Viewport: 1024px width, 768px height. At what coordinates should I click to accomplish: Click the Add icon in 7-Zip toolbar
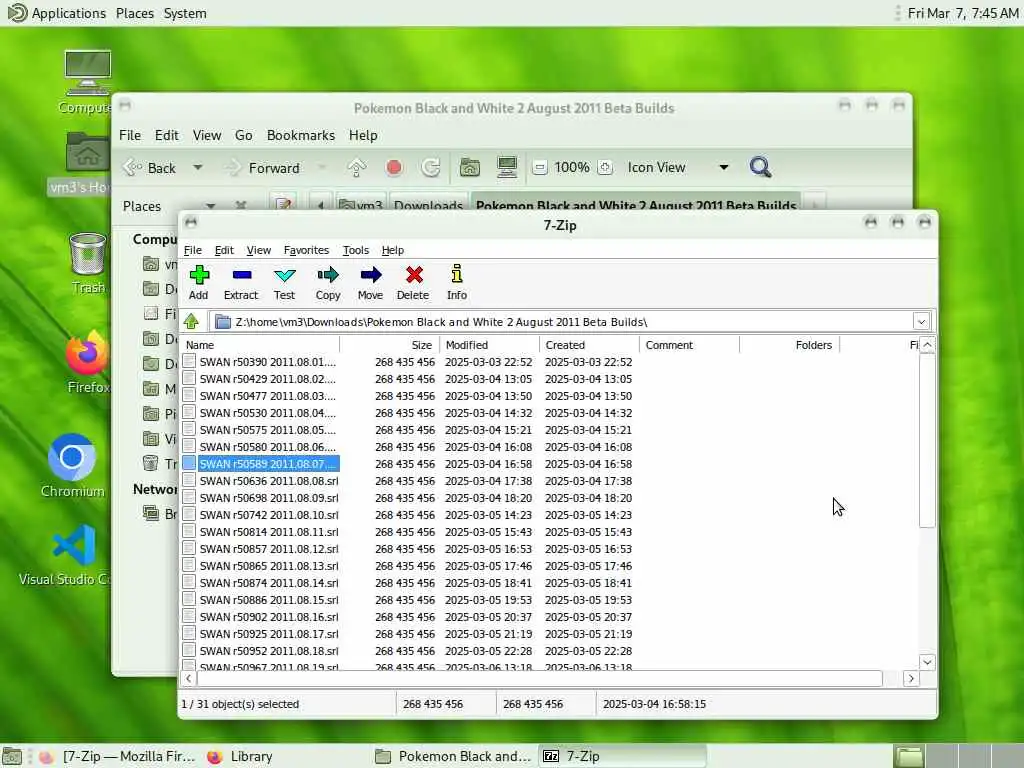[x=199, y=275]
